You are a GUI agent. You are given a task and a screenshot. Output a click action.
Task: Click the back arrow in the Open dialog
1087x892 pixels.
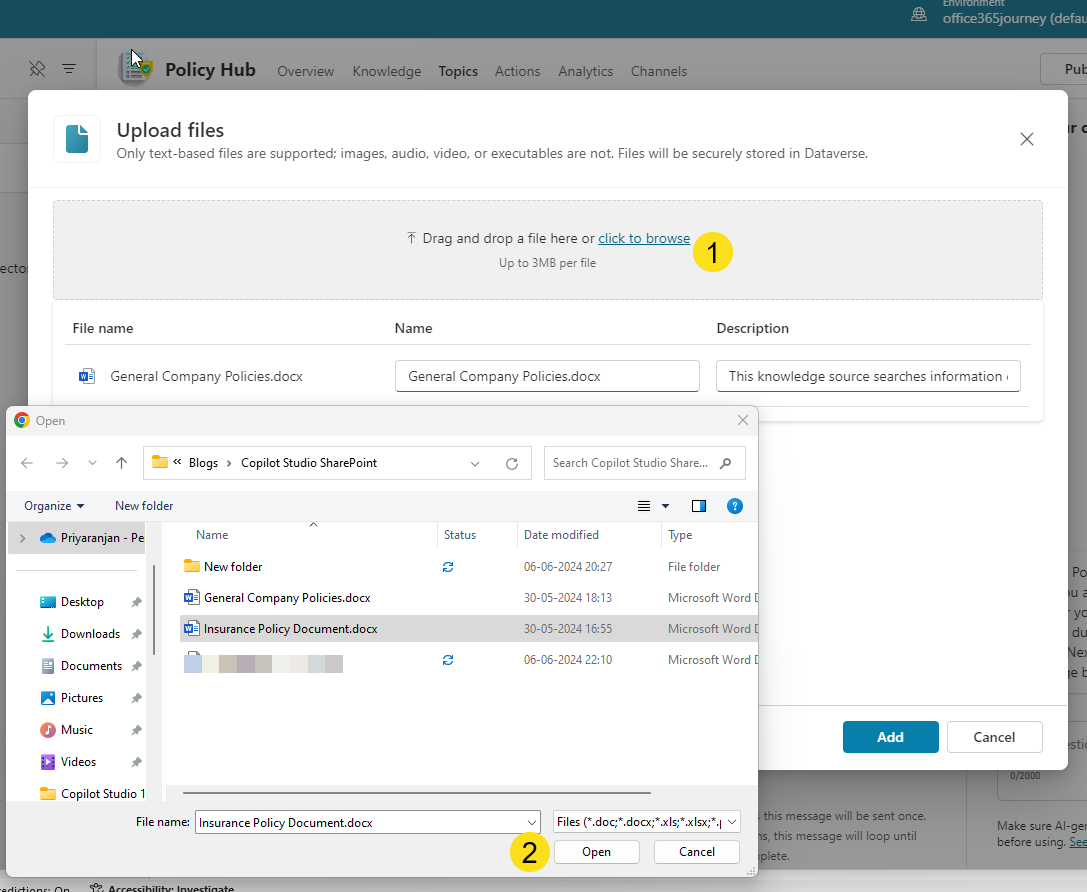click(x=27, y=462)
